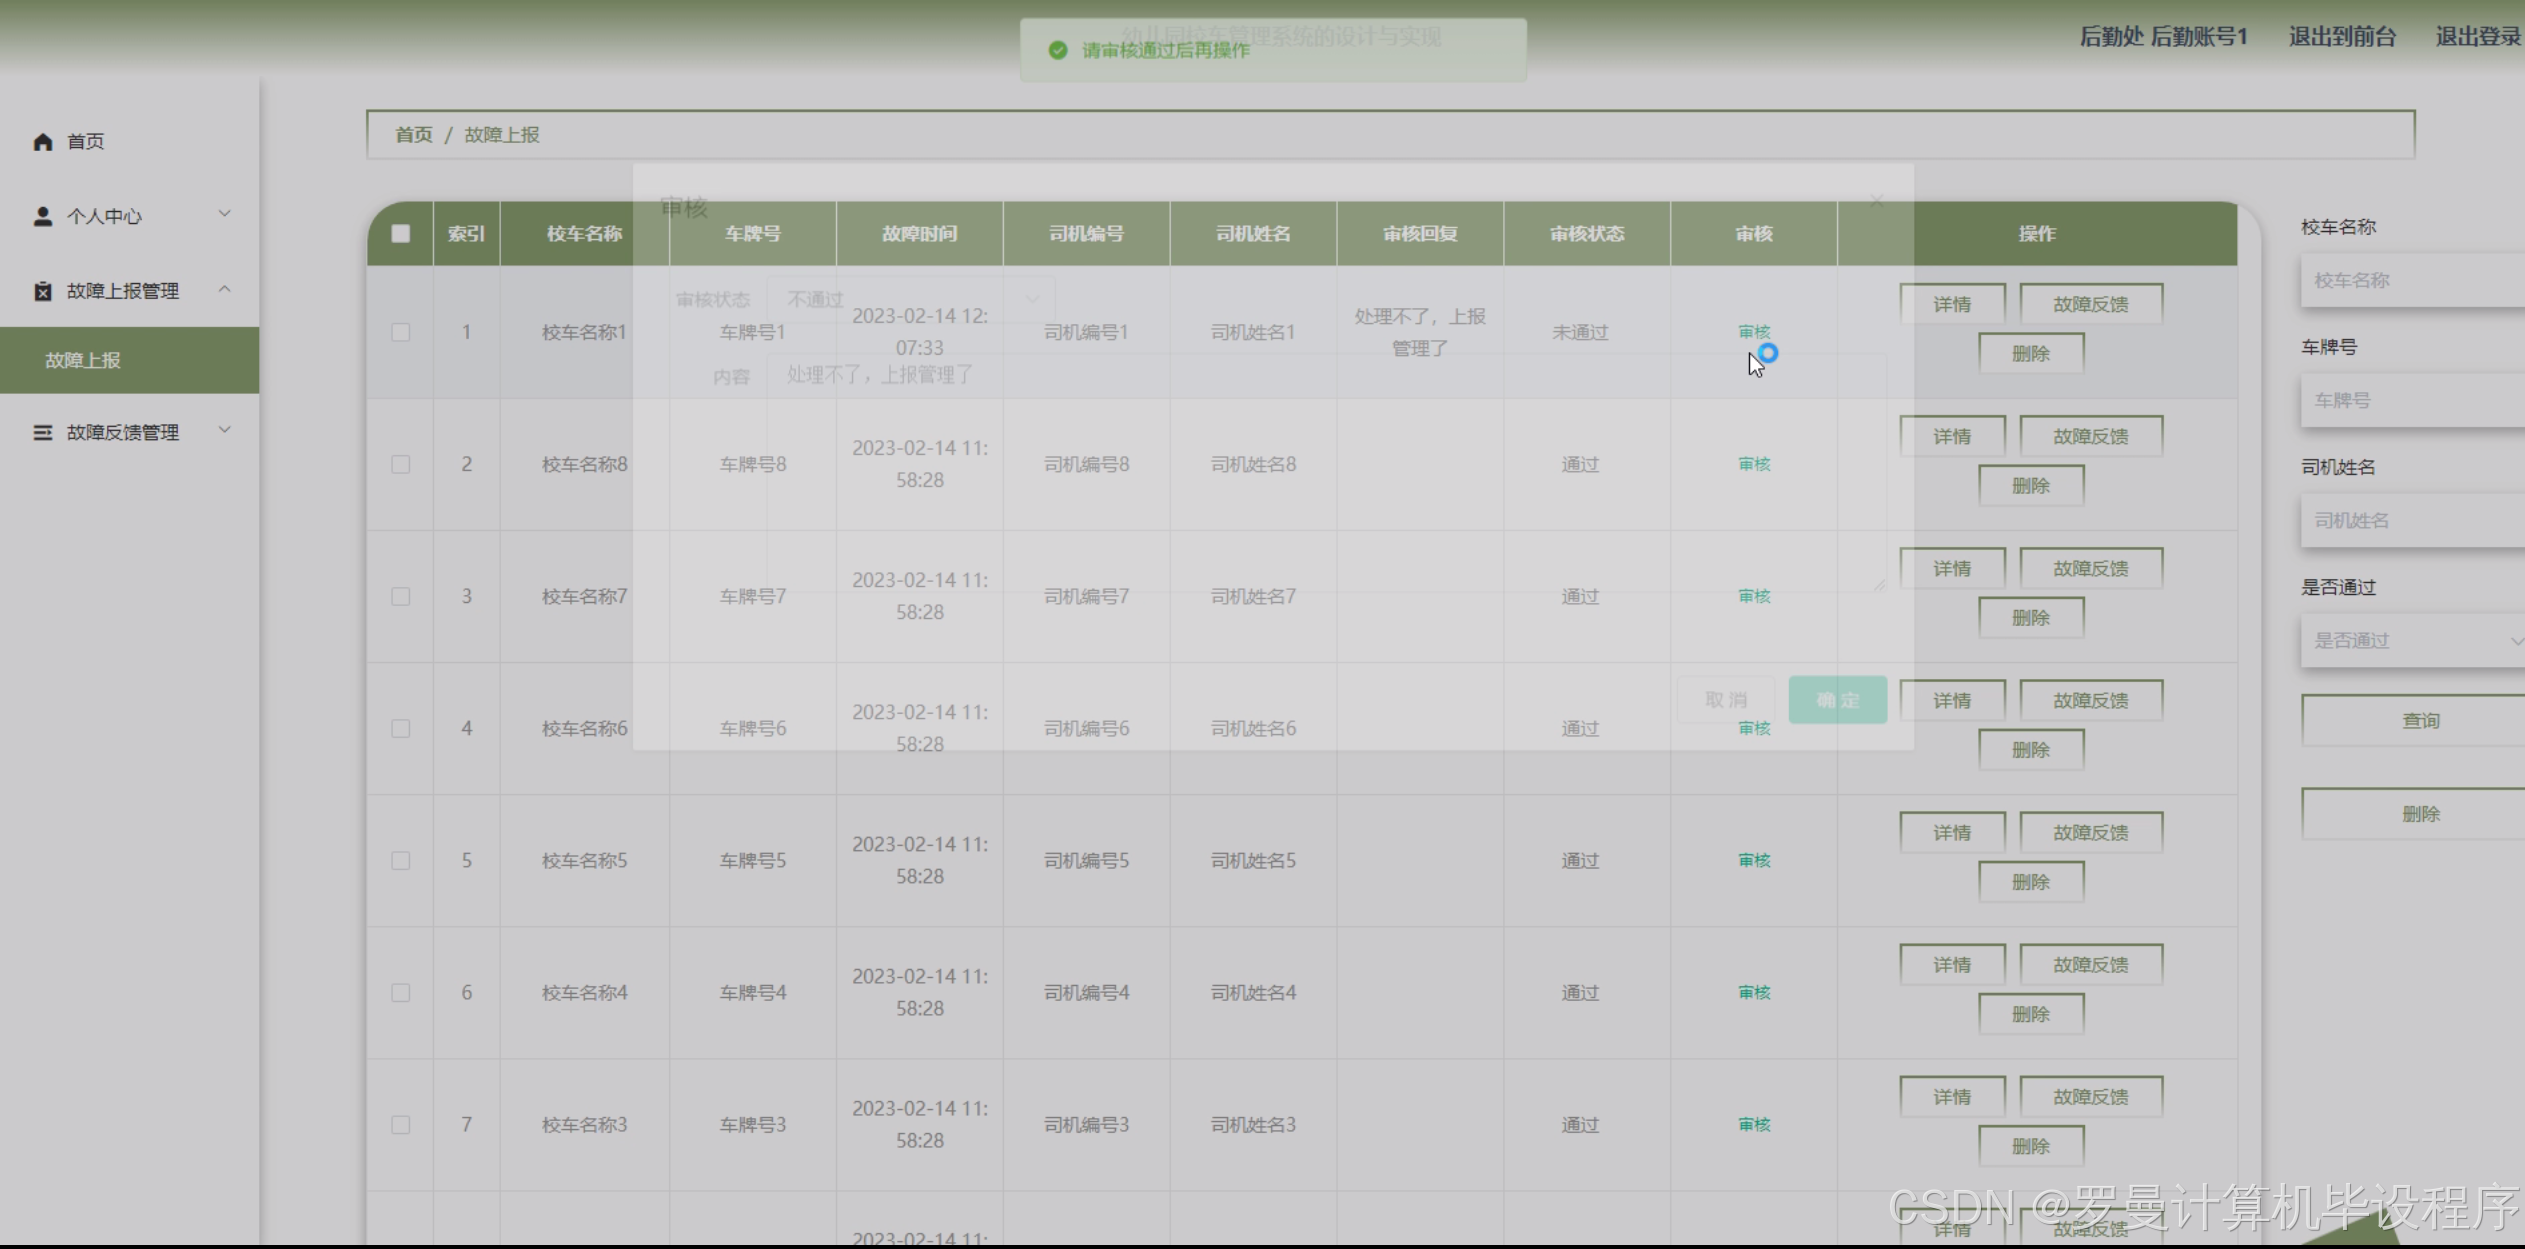Screen dimensions: 2525x1249
Task: Close the 审核 dialog with the X
Action: (1876, 202)
